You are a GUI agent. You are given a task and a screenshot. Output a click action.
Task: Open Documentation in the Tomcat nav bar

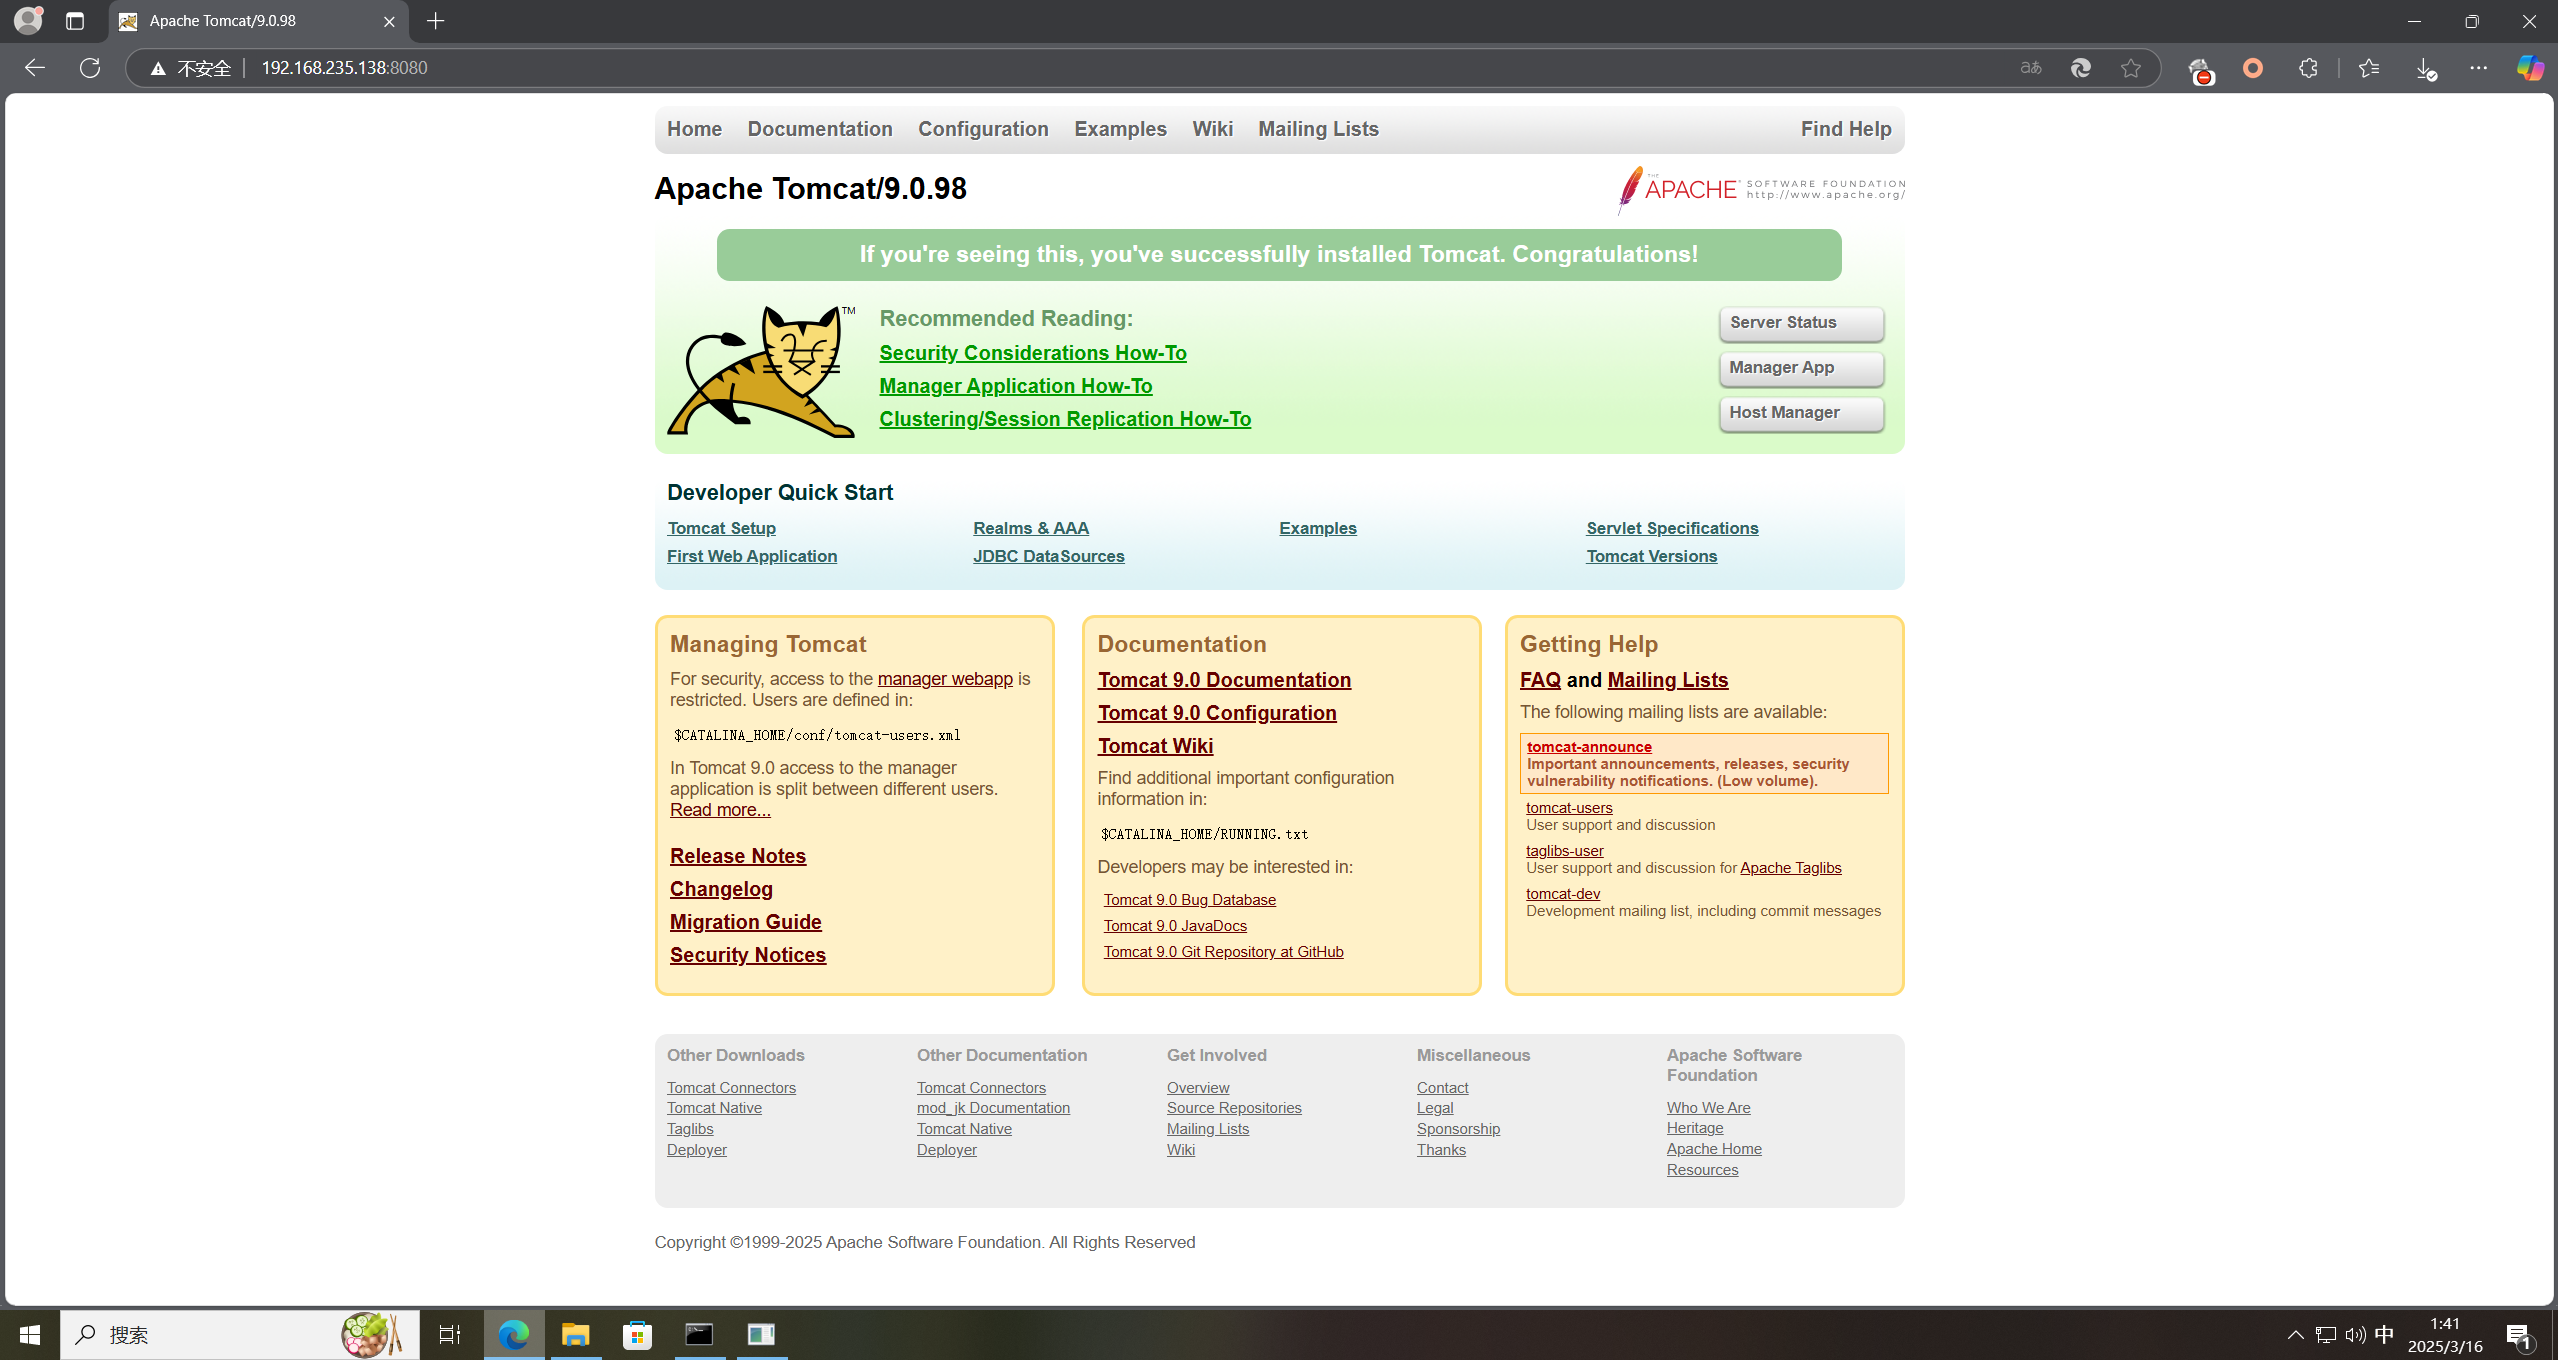point(819,129)
